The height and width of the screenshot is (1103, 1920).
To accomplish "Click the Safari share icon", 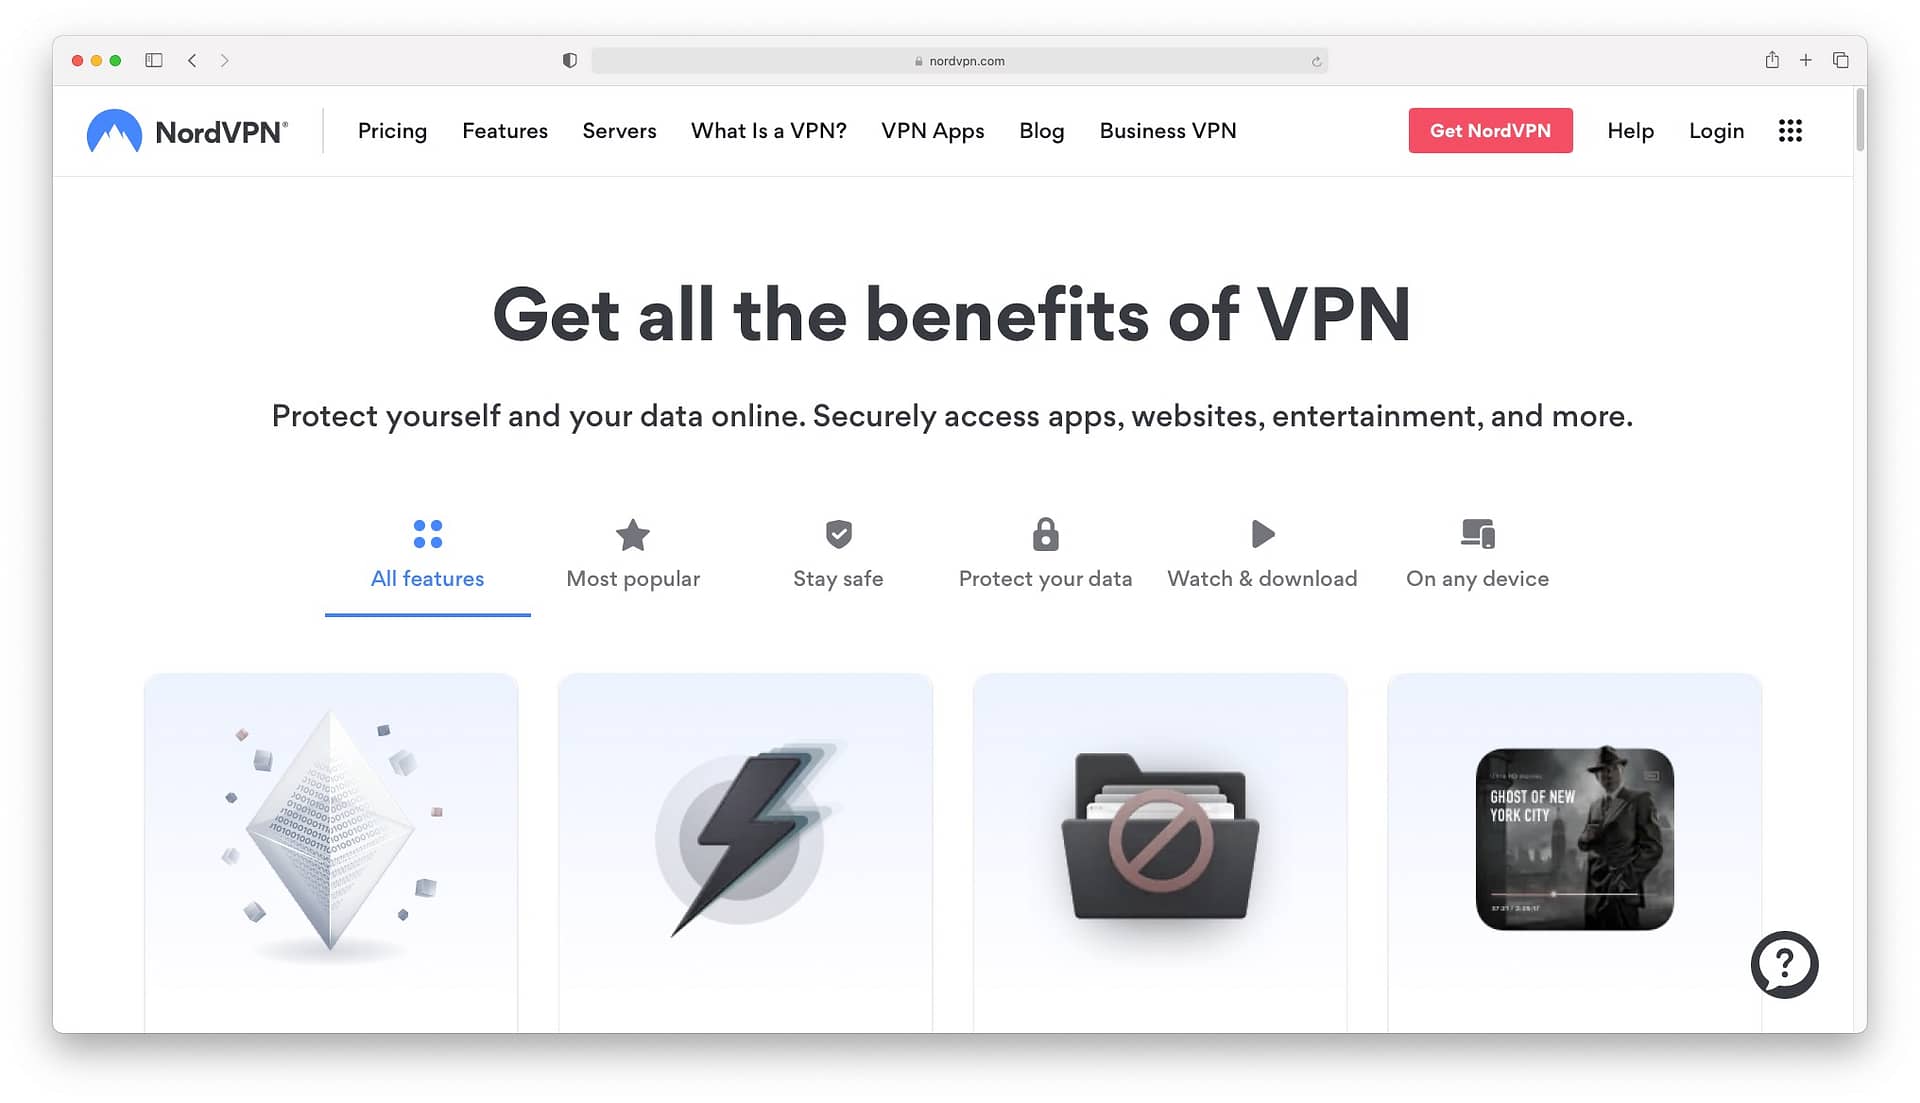I will pyautogui.click(x=1772, y=60).
